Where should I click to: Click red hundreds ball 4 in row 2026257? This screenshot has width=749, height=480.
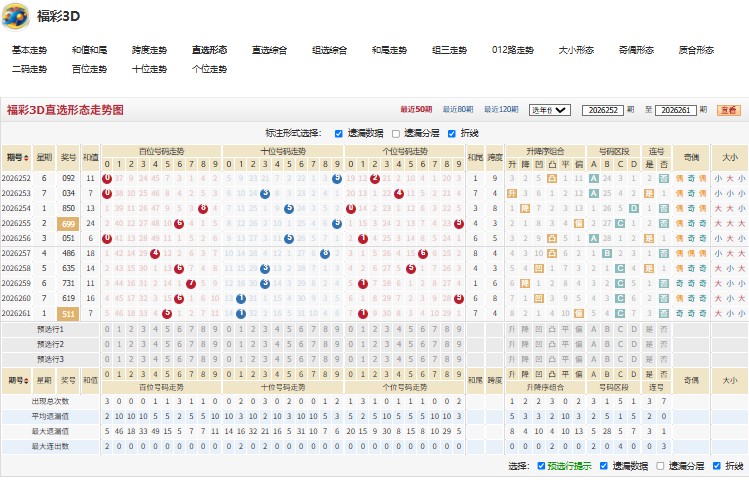pos(155,254)
